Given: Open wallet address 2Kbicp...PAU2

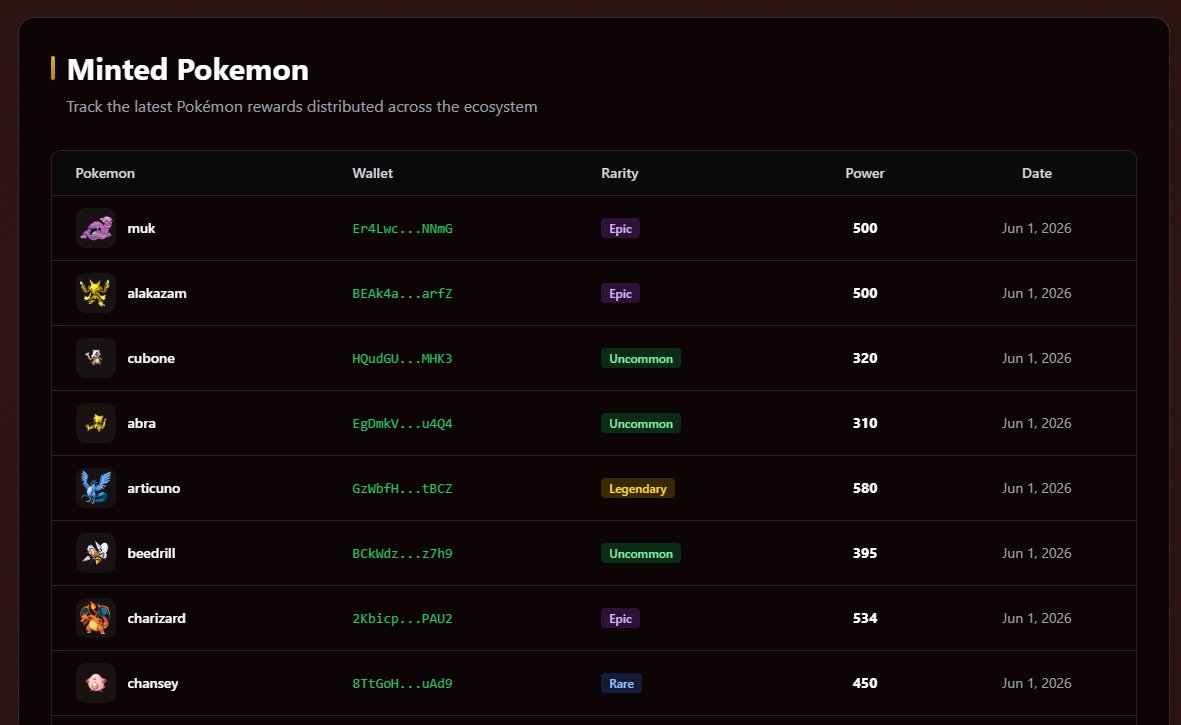Looking at the screenshot, I should (402, 619).
